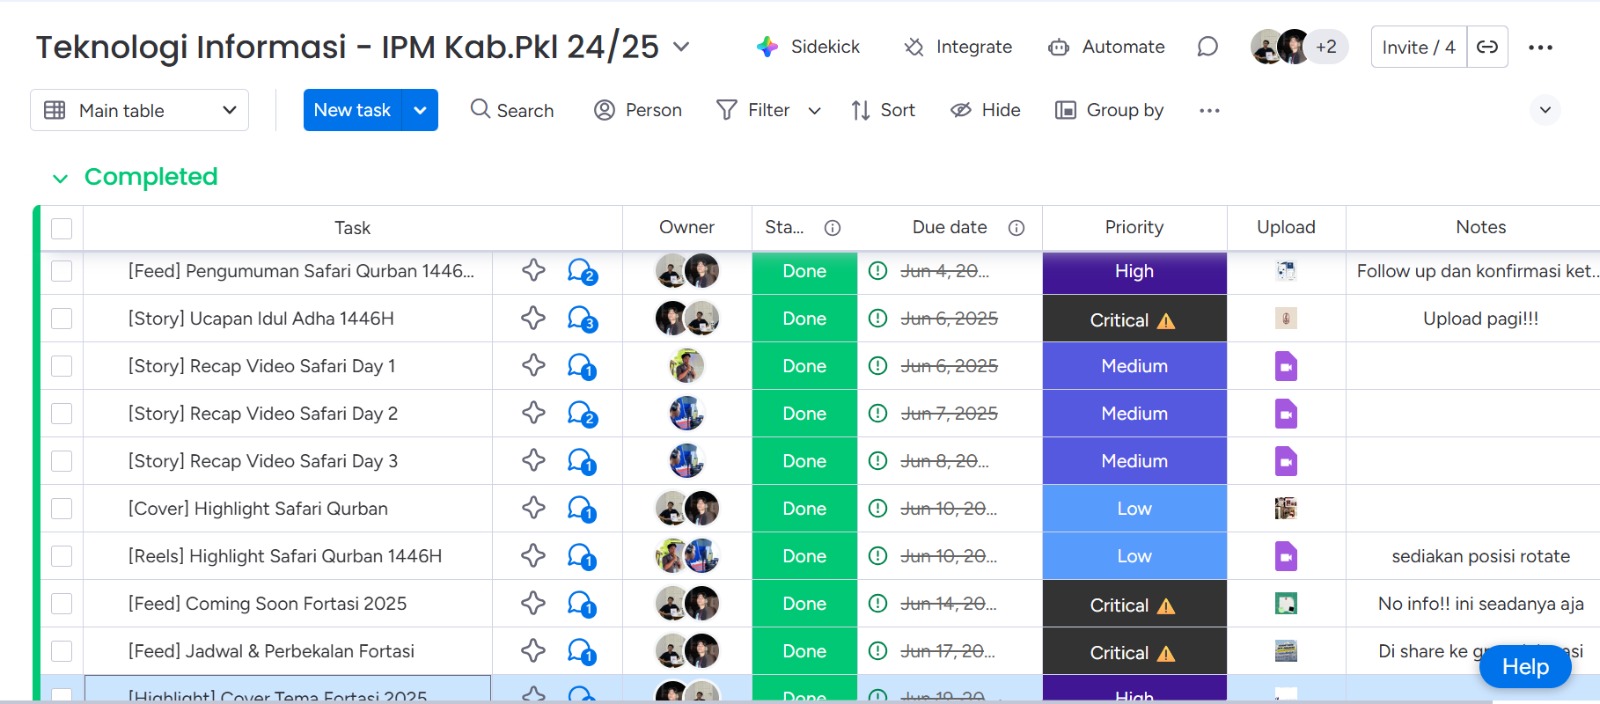The height and width of the screenshot is (704, 1600).
Task: Tick checkbox for Pengumuman Safari Qurban task
Action: point(61,271)
